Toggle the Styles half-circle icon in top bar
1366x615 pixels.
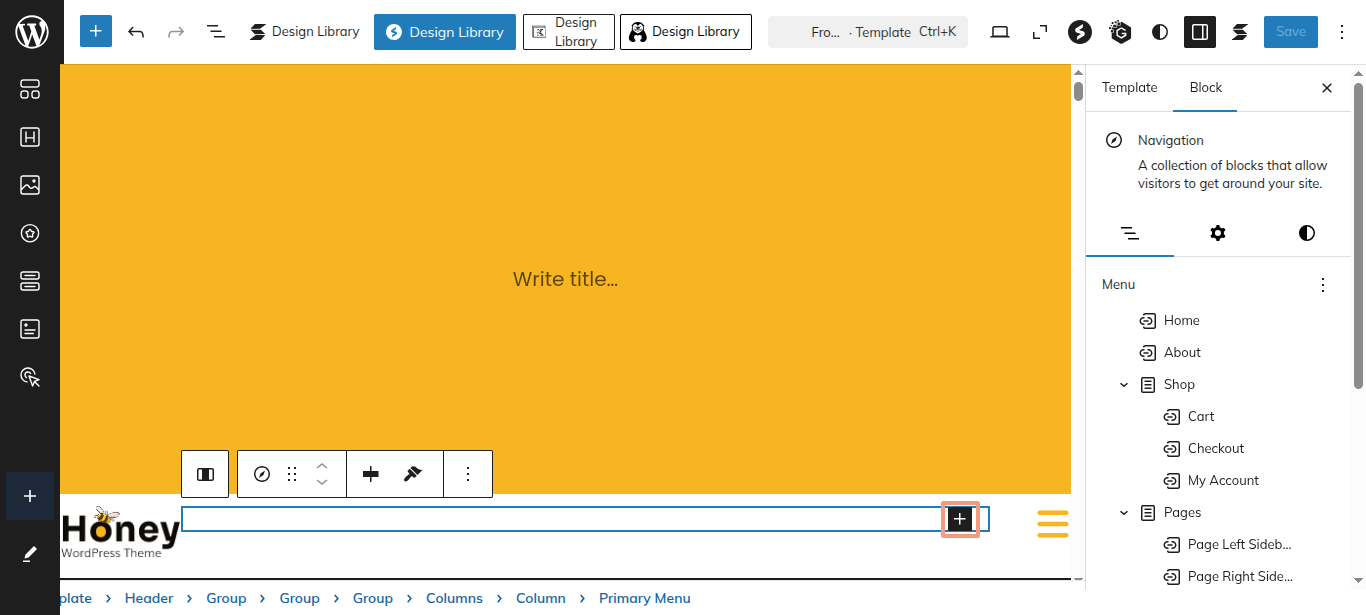[1160, 32]
